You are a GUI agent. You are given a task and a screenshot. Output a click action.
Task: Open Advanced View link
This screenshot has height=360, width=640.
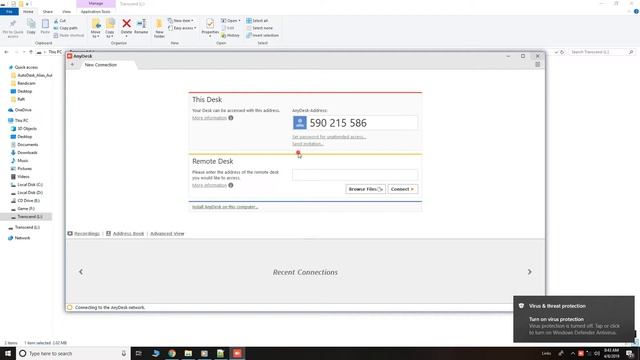167,233
